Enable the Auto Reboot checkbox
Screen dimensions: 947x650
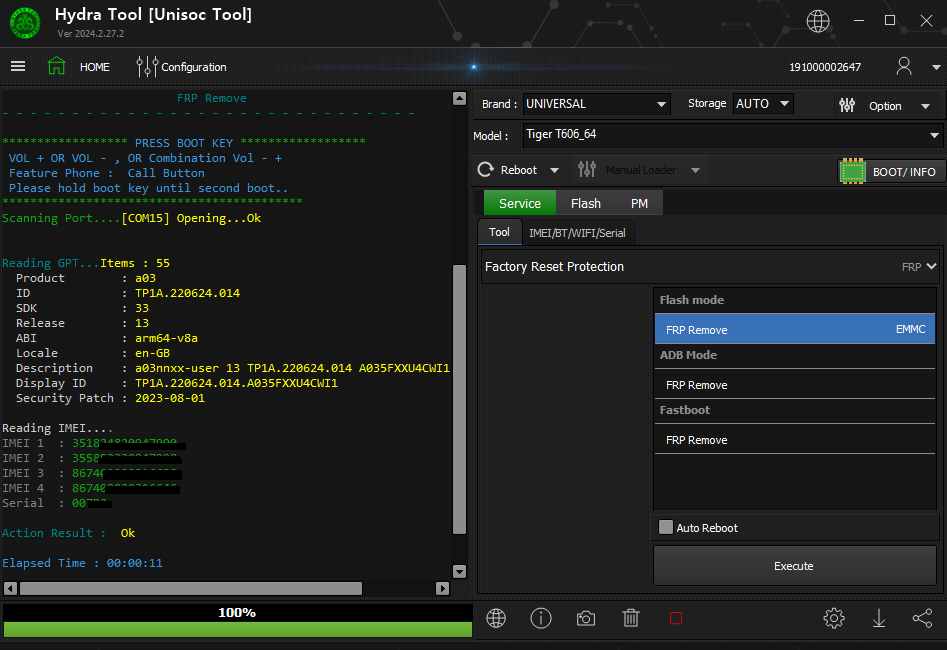click(x=666, y=528)
